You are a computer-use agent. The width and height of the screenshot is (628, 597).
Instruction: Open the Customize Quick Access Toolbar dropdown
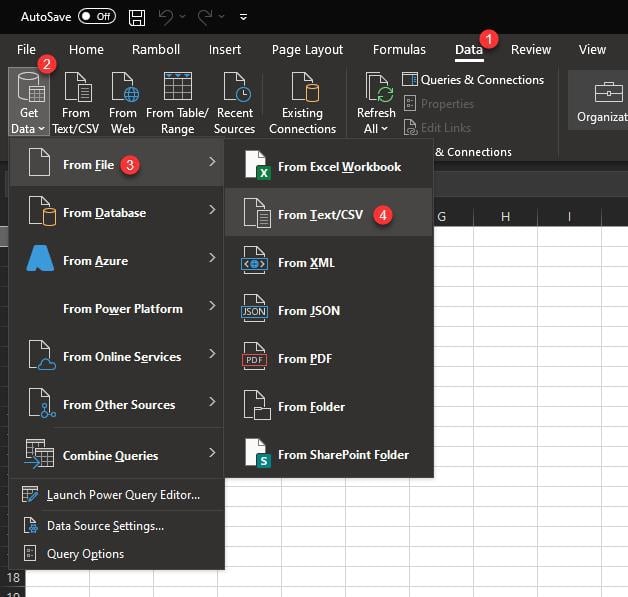244,17
